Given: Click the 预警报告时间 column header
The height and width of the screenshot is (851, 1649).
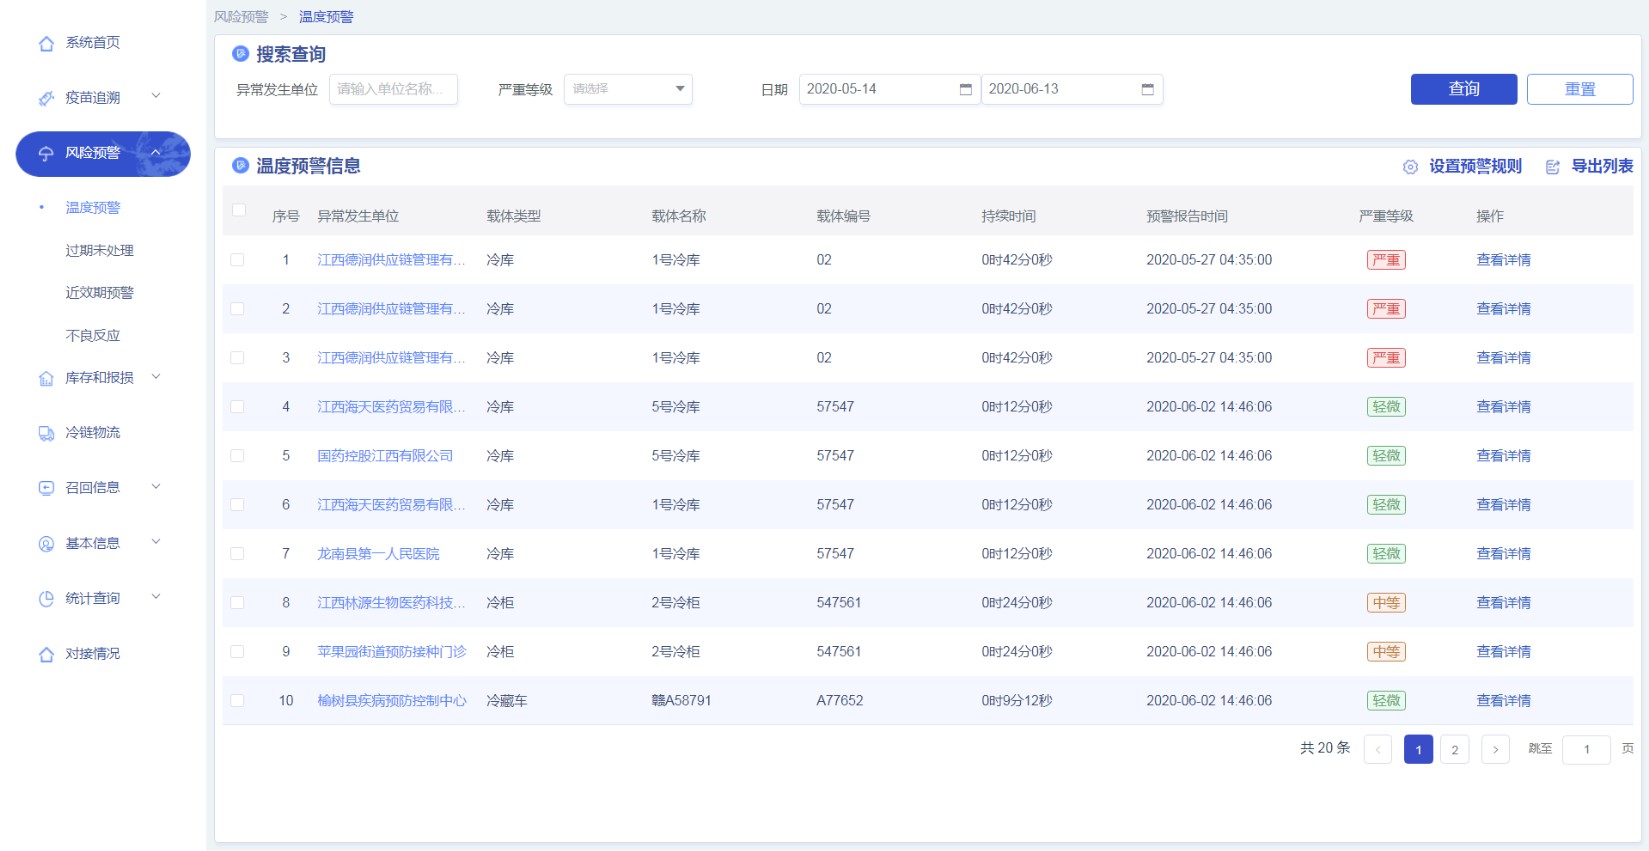Looking at the screenshot, I should click(1187, 216).
